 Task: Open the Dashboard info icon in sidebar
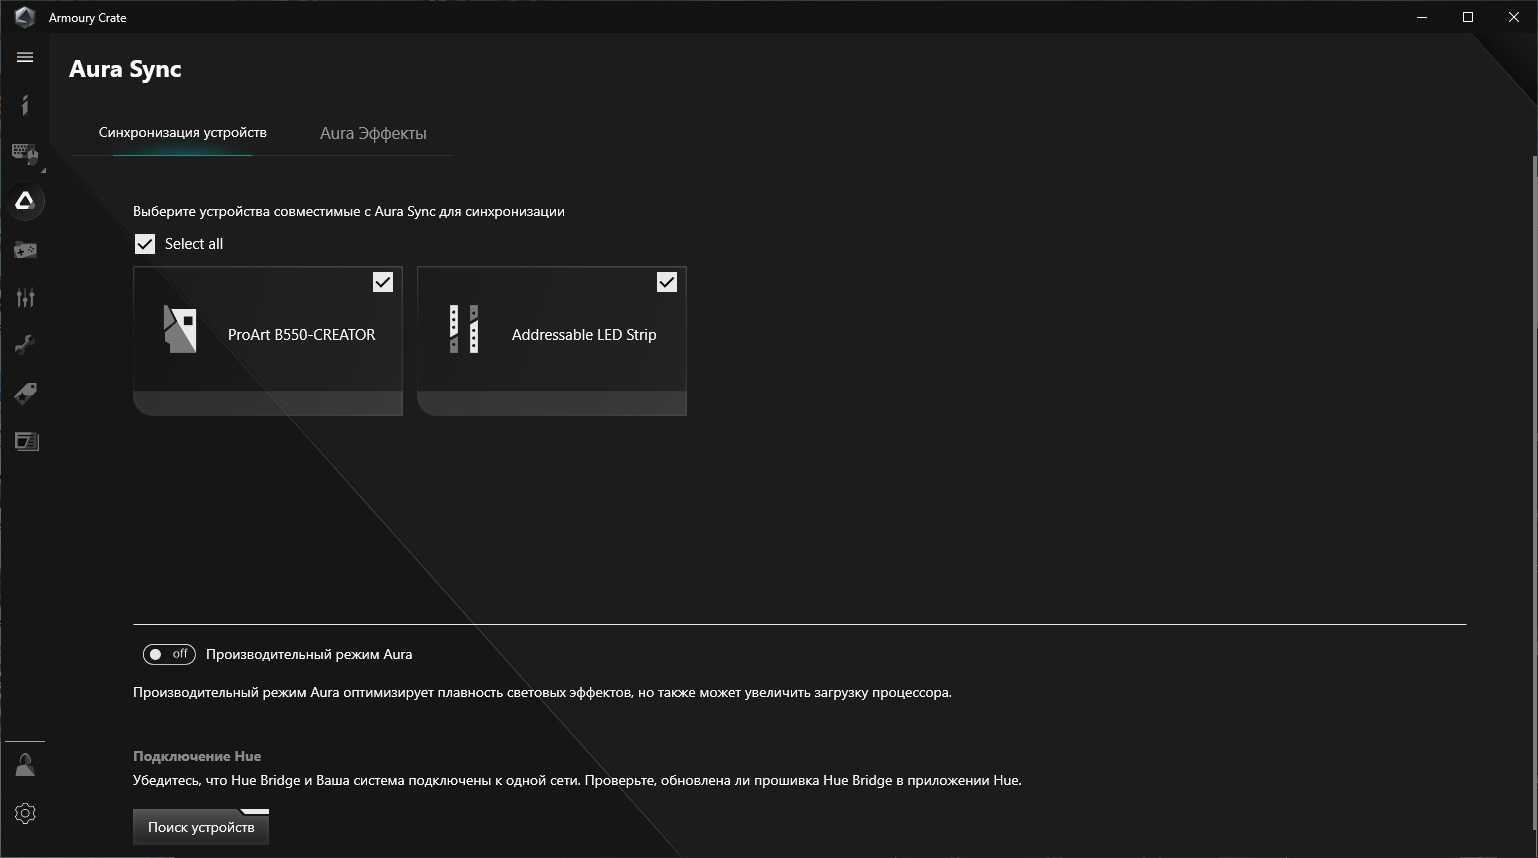[25, 105]
